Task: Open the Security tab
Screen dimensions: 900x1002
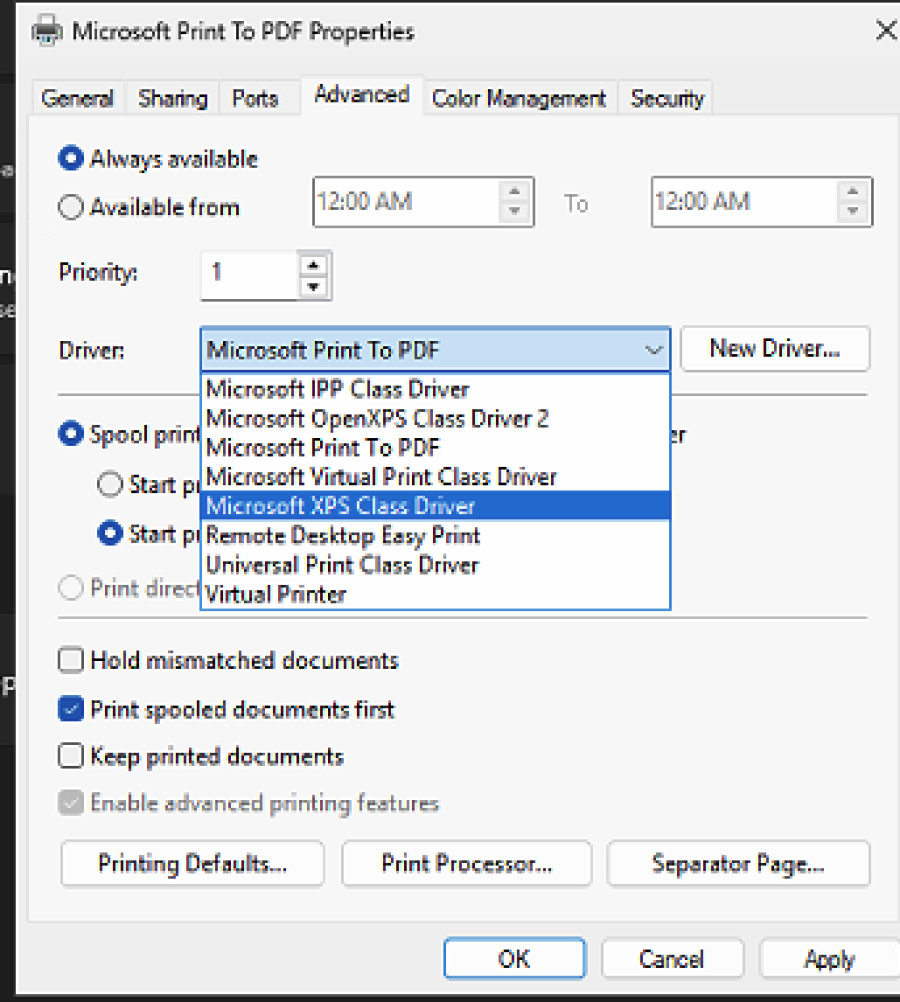Action: tap(667, 98)
